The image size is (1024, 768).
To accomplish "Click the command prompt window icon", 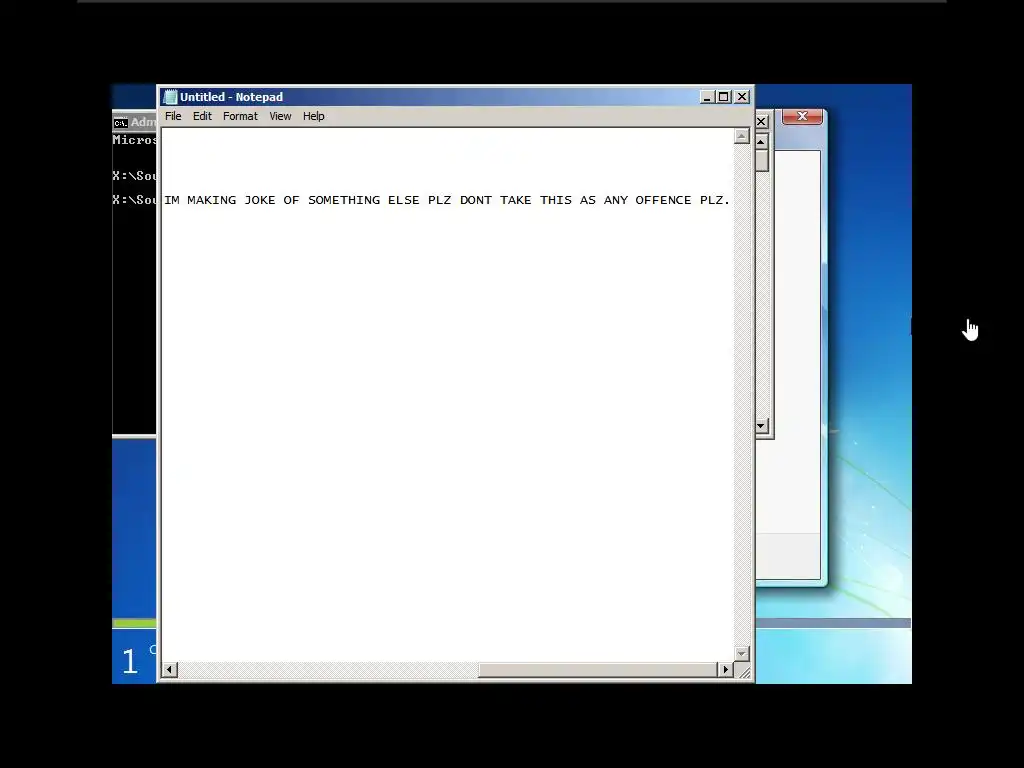I will (120, 122).
